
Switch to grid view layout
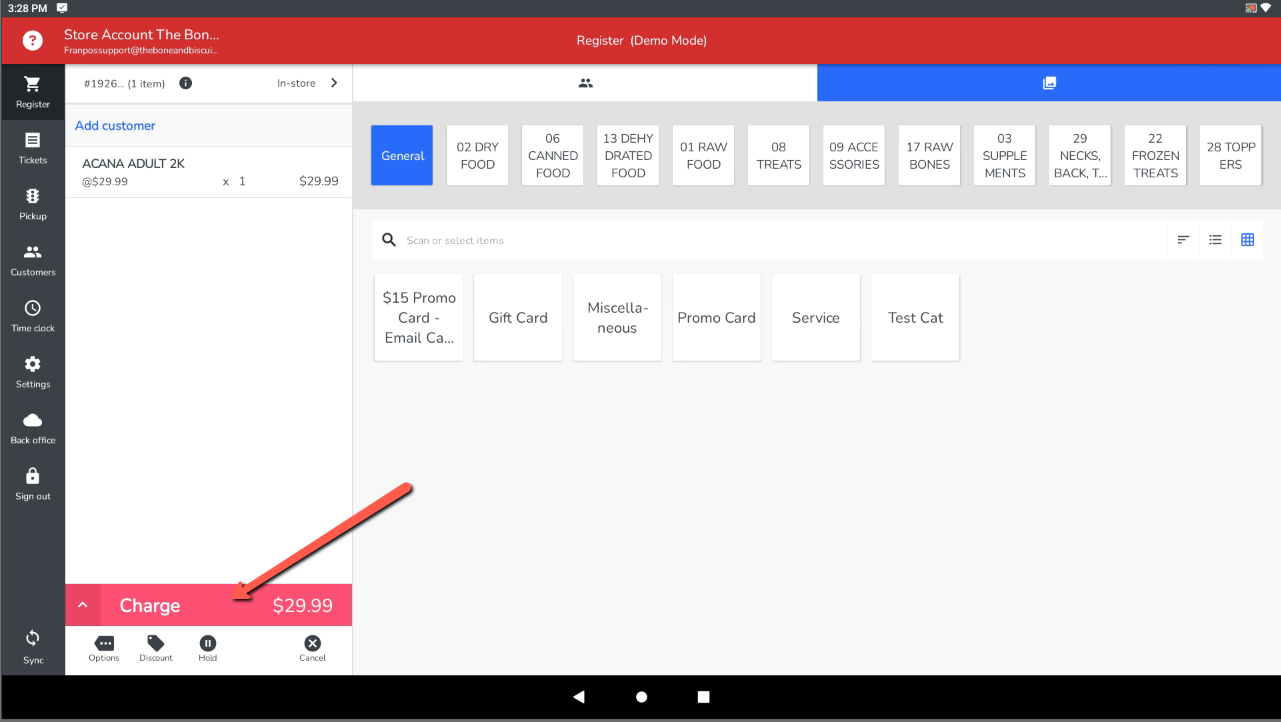click(1247, 240)
